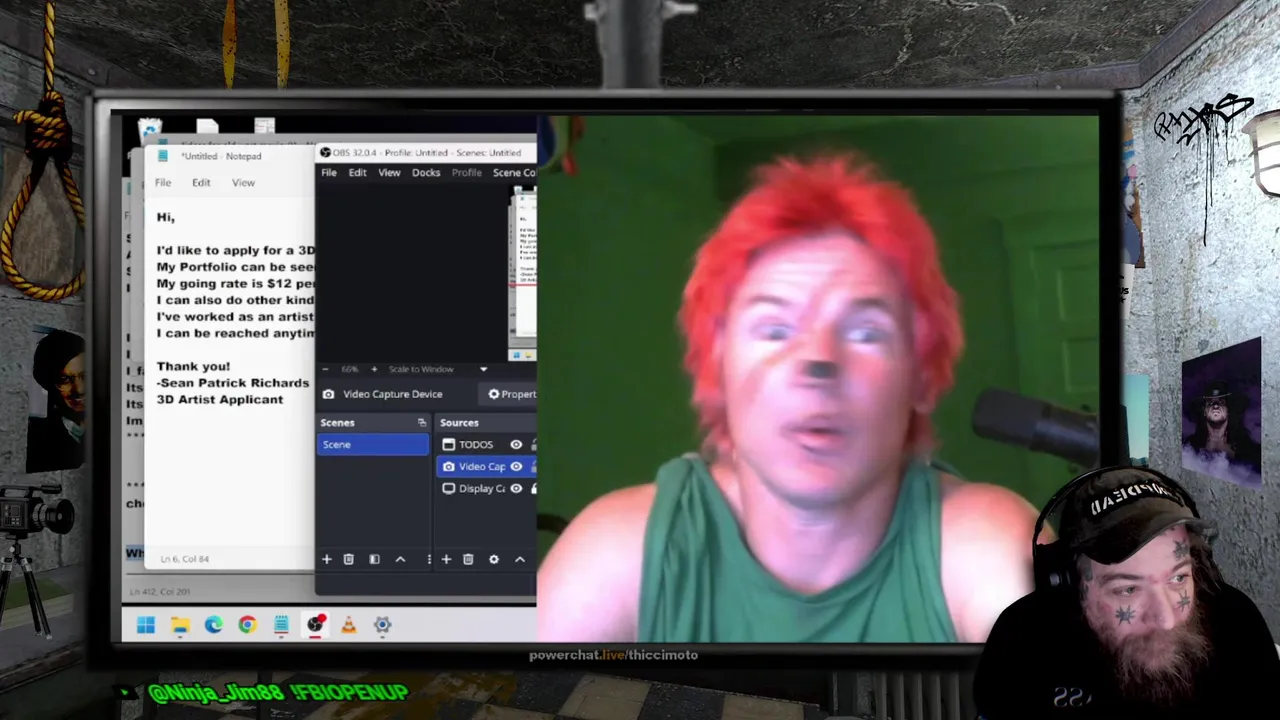Select the TODOS source row
This screenshot has height=720, width=1280.
(x=486, y=445)
